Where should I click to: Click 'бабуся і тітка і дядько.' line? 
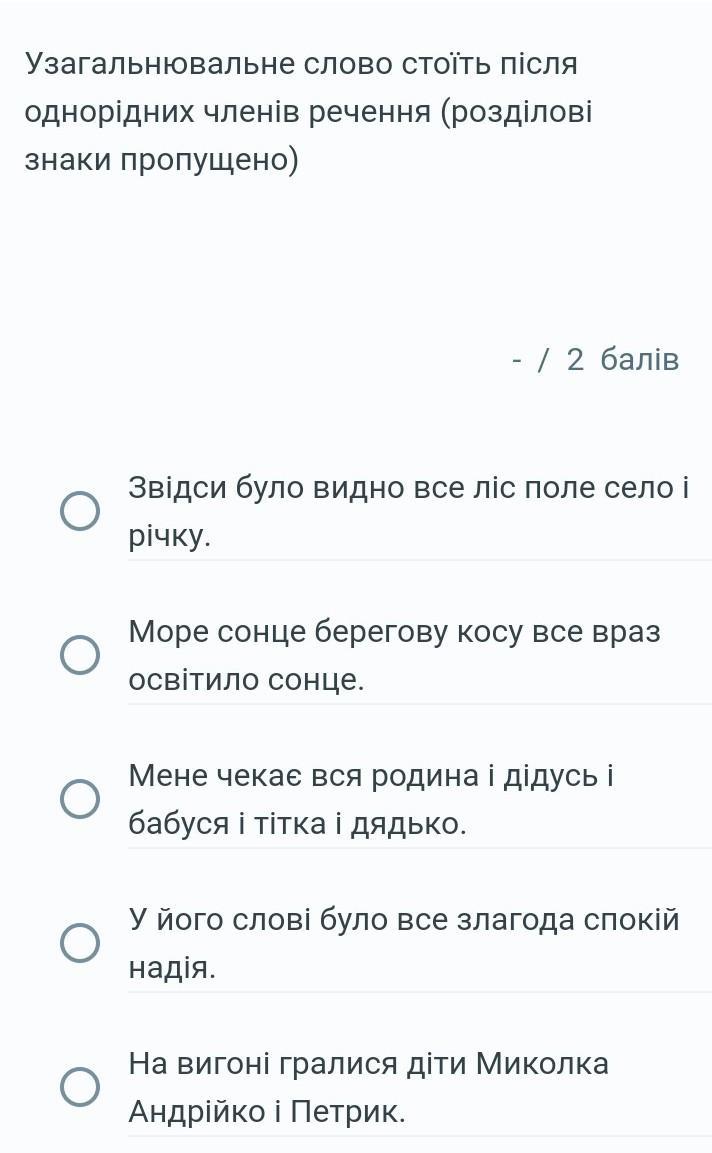pos(297,824)
